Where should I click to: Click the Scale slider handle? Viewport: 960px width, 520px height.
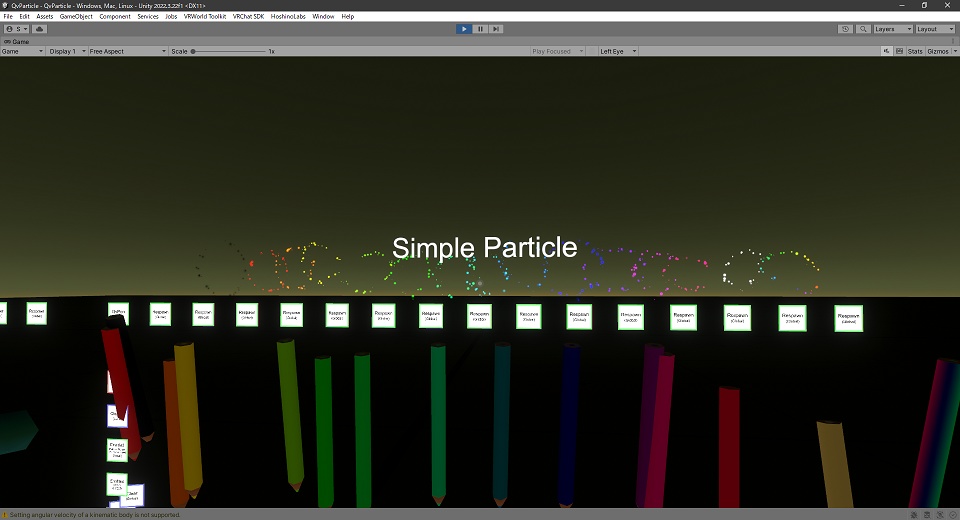click(x=193, y=51)
